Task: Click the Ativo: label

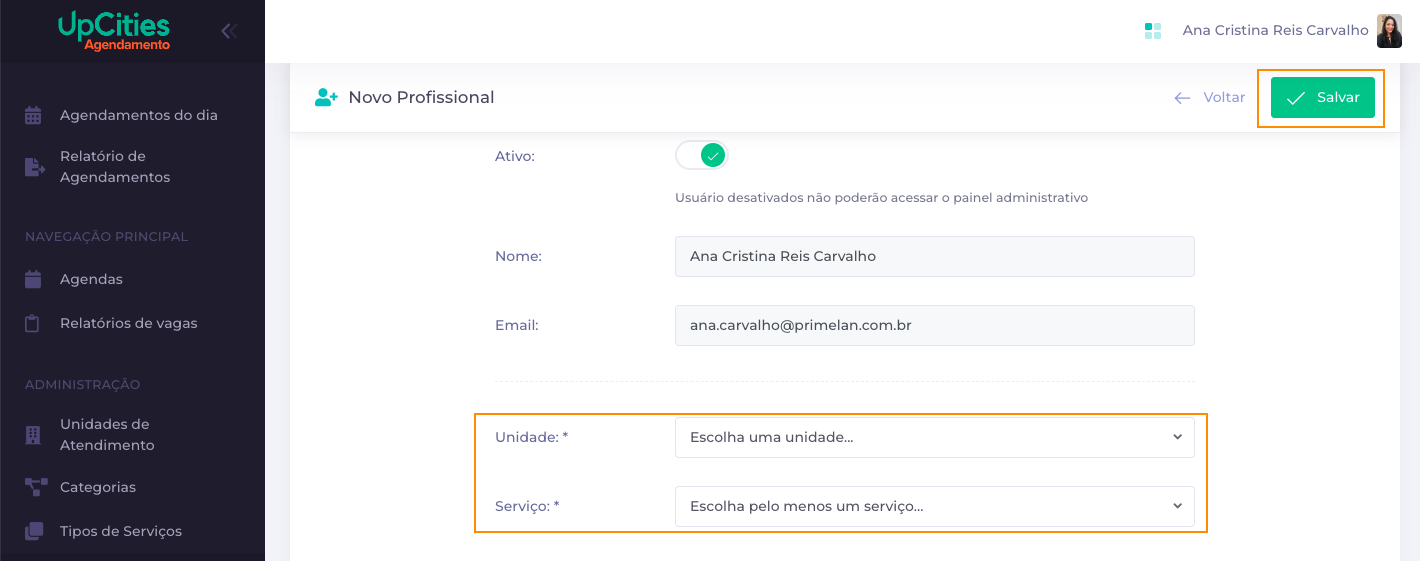Action: coord(515,156)
